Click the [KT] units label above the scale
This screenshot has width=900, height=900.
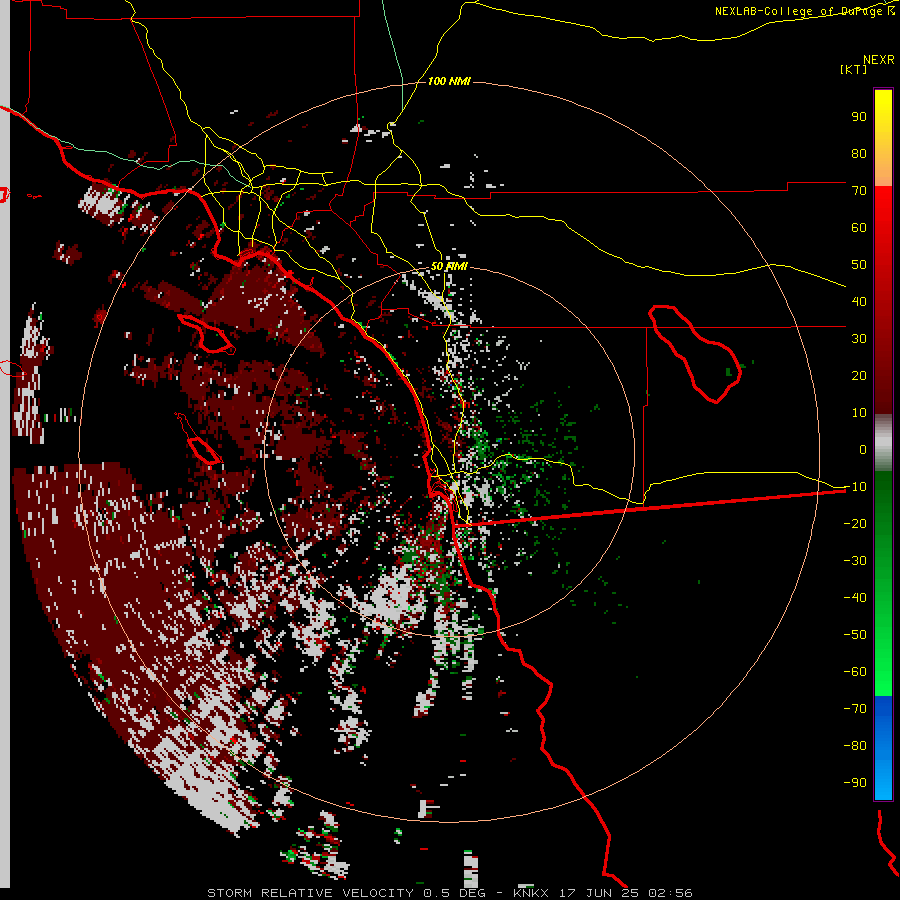click(x=854, y=69)
